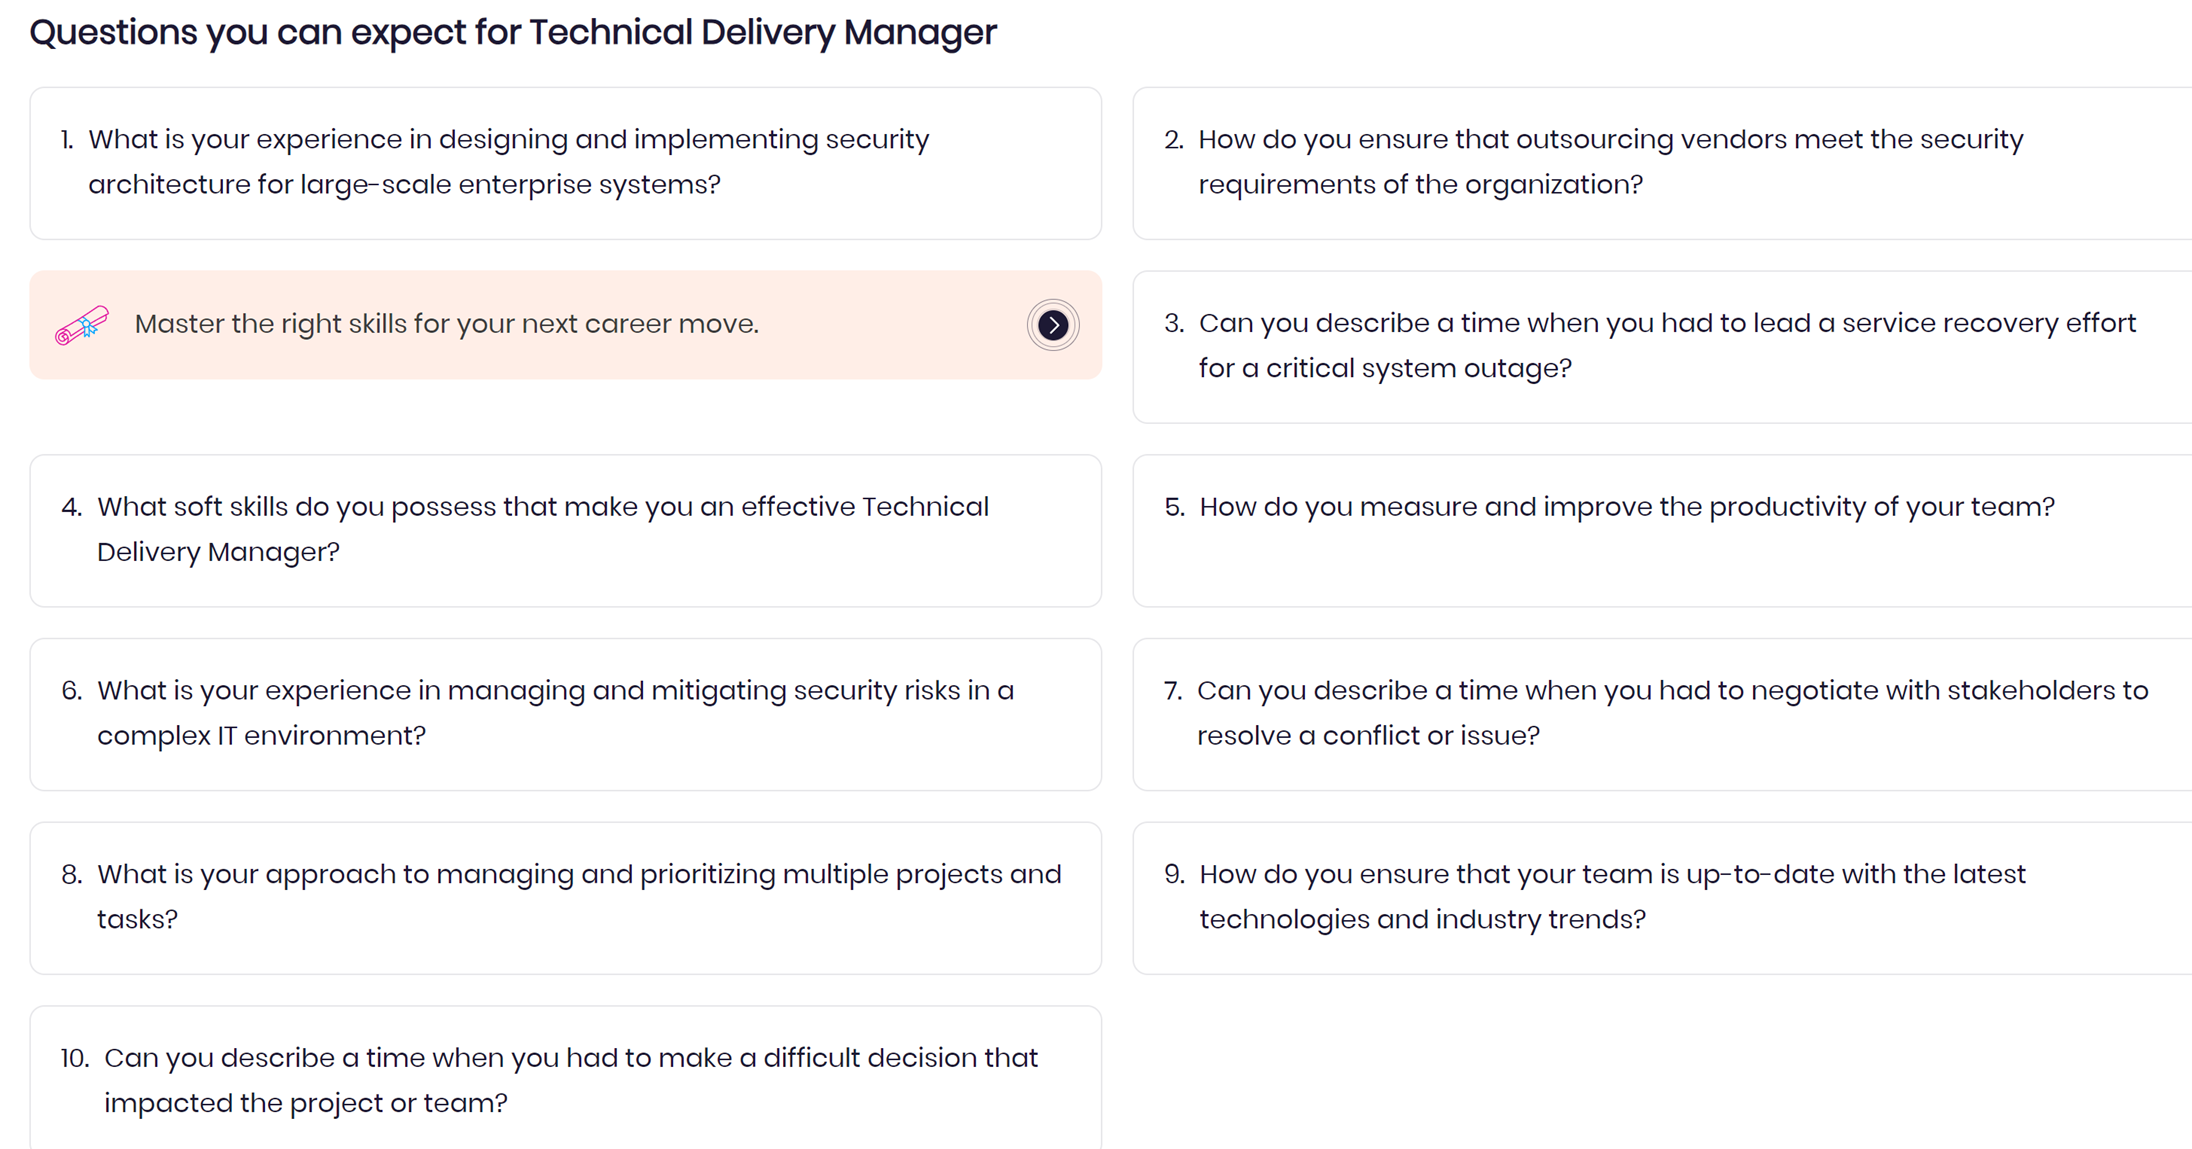Viewport: 2192px width, 1149px height.
Task: Click the page heading about Technical Delivery Manager
Action: (x=513, y=33)
